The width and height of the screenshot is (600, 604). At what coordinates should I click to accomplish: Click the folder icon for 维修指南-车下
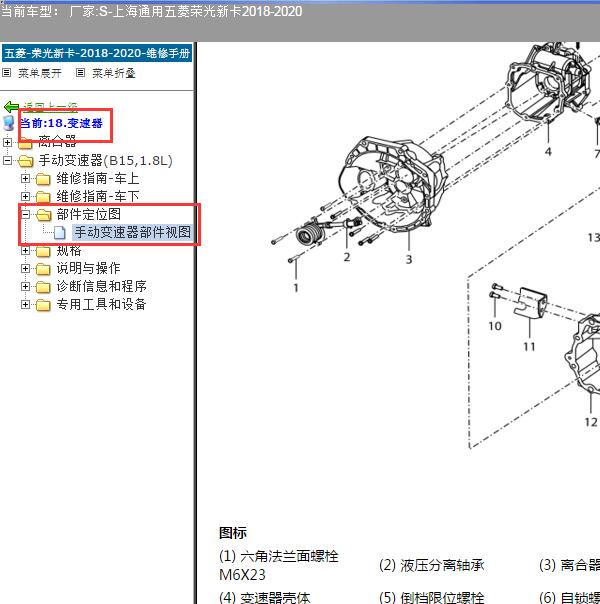click(43, 197)
